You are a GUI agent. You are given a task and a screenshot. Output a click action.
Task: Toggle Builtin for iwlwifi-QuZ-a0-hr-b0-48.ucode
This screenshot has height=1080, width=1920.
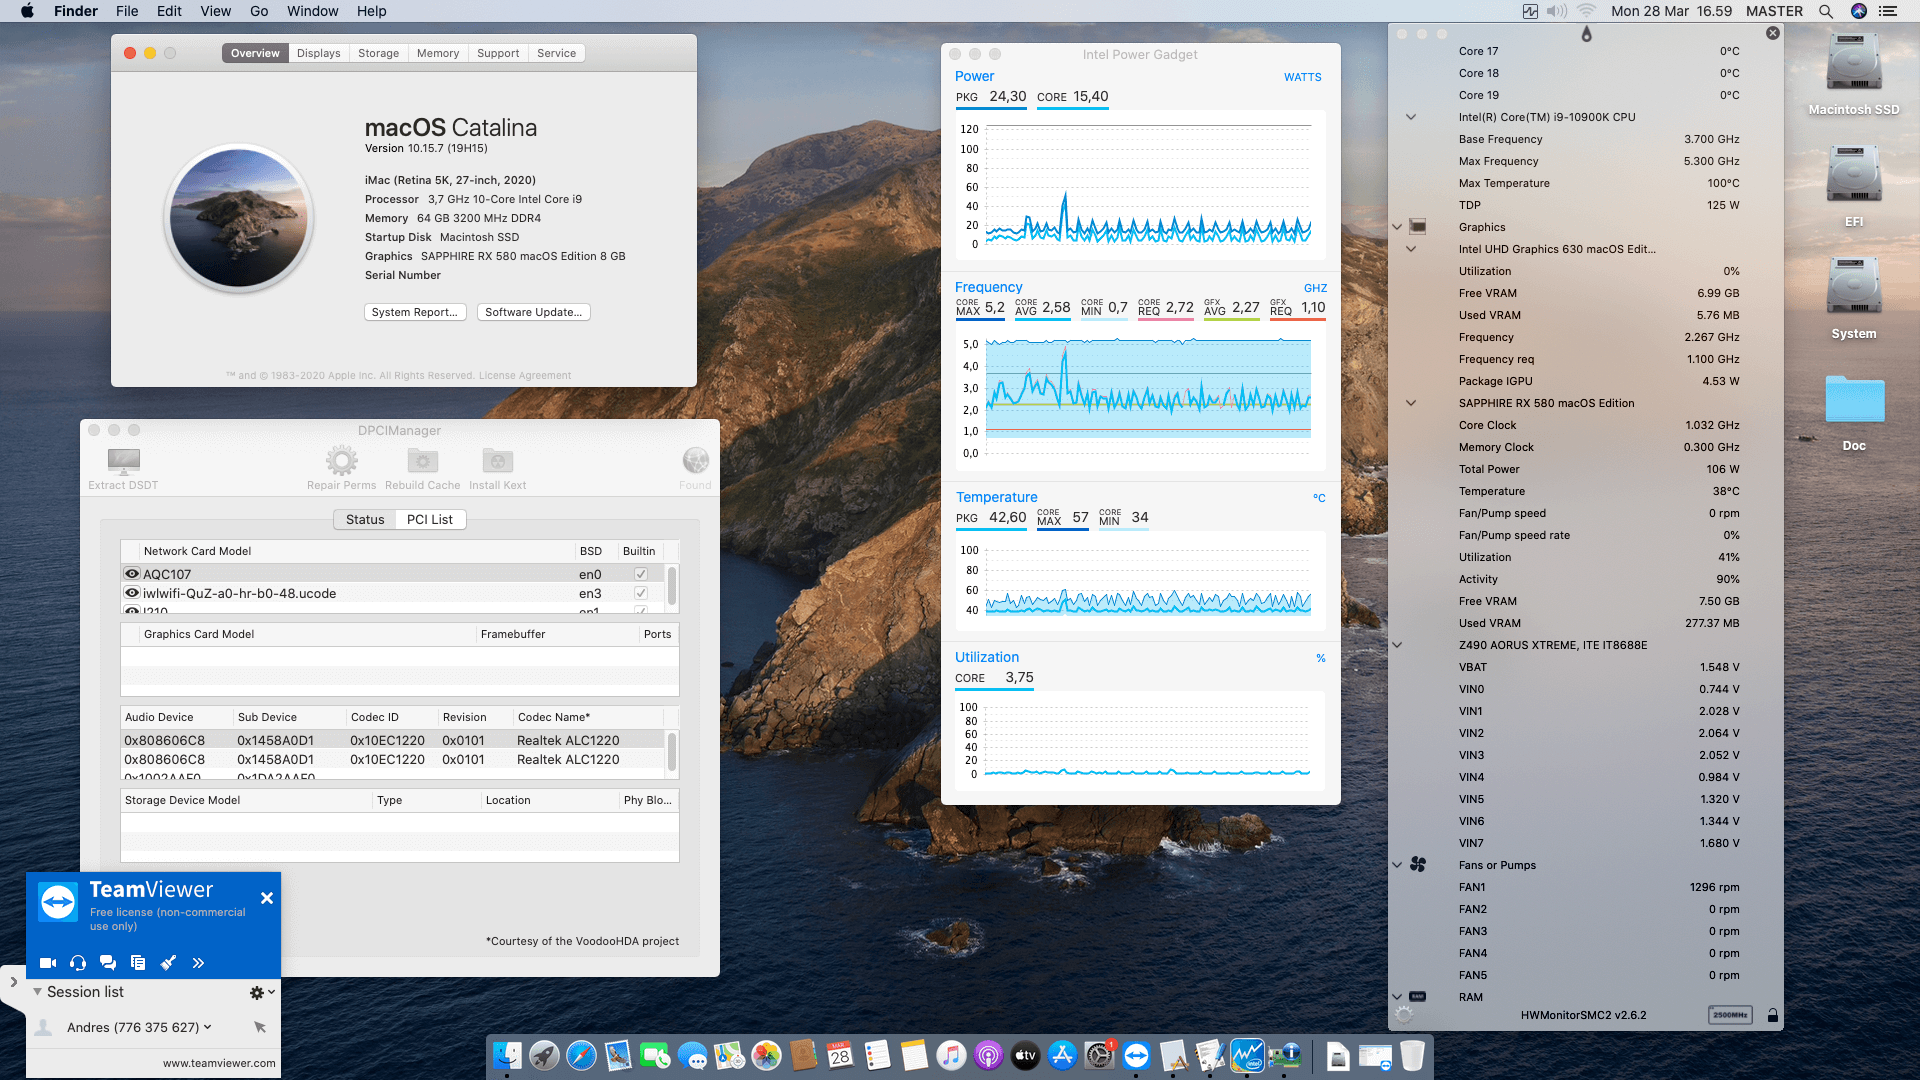click(640, 592)
